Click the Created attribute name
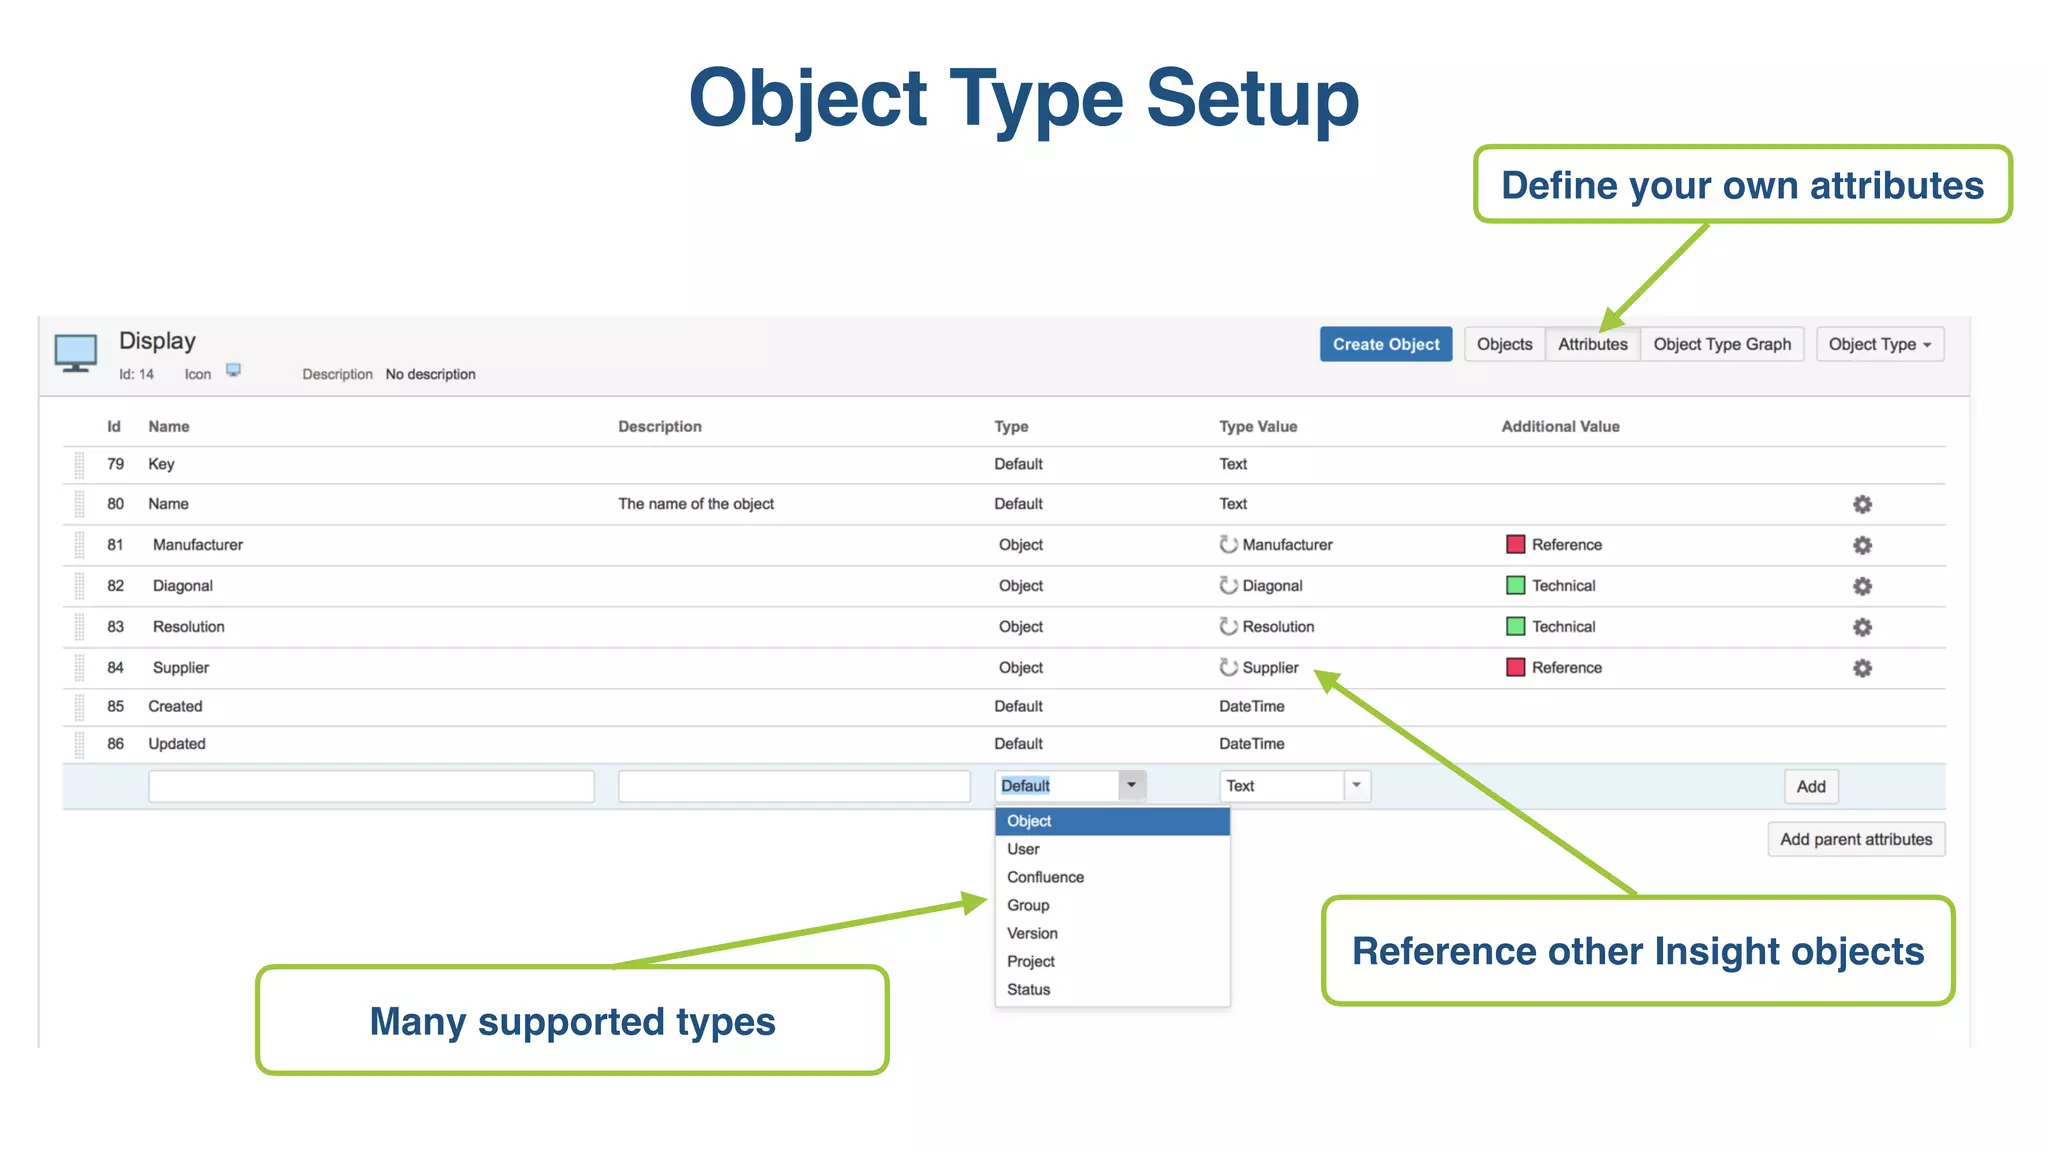The height and width of the screenshot is (1152, 2048). tap(175, 706)
